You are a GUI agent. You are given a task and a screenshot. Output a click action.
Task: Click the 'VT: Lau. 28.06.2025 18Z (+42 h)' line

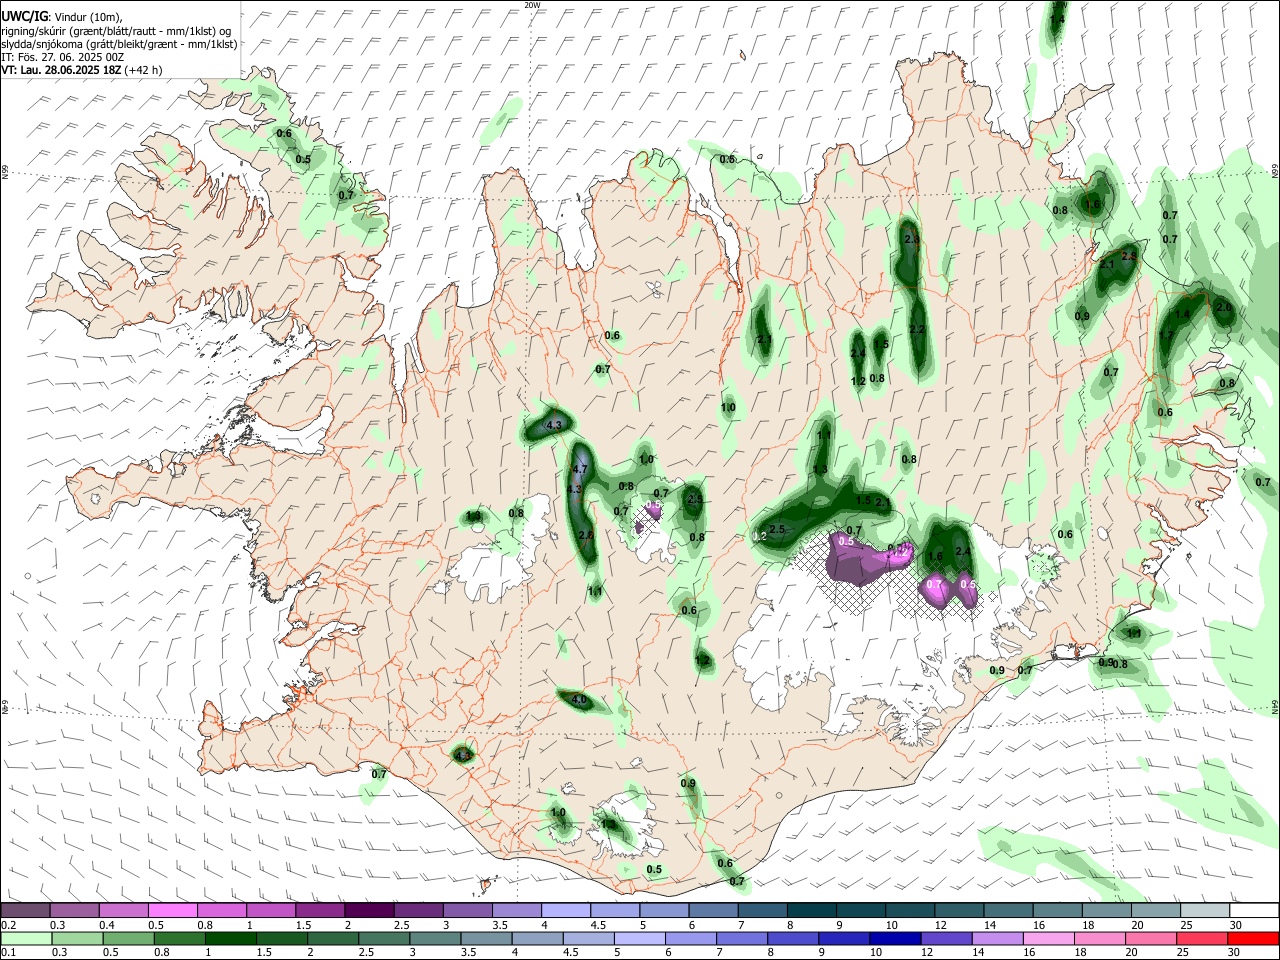[x=82, y=70]
